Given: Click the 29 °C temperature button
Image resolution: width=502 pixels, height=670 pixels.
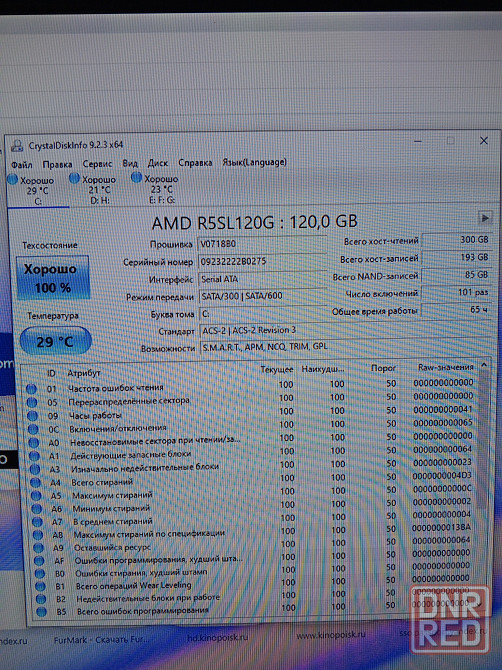Looking at the screenshot, I should pos(56,341).
